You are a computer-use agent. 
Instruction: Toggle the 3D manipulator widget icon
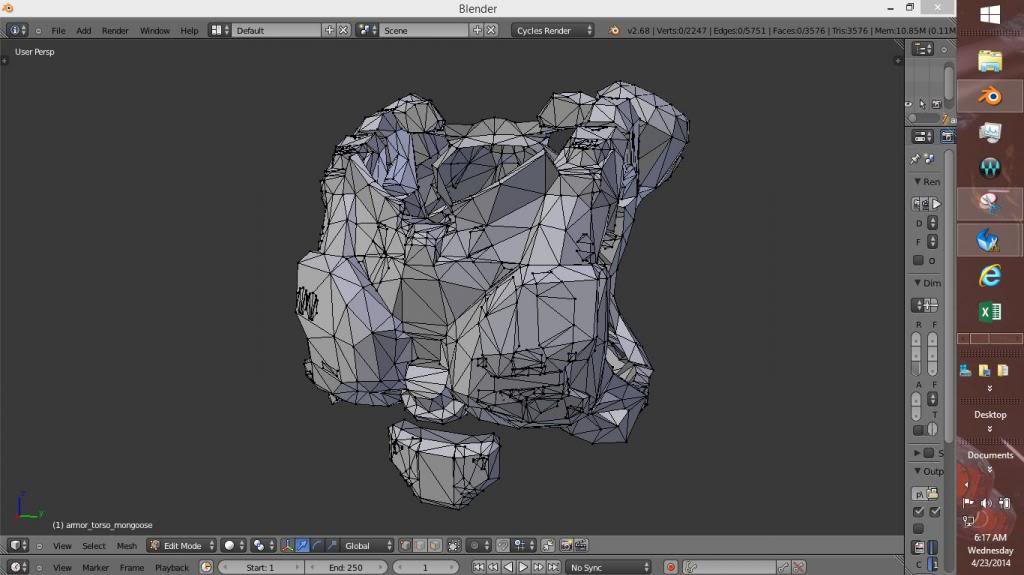pos(287,546)
